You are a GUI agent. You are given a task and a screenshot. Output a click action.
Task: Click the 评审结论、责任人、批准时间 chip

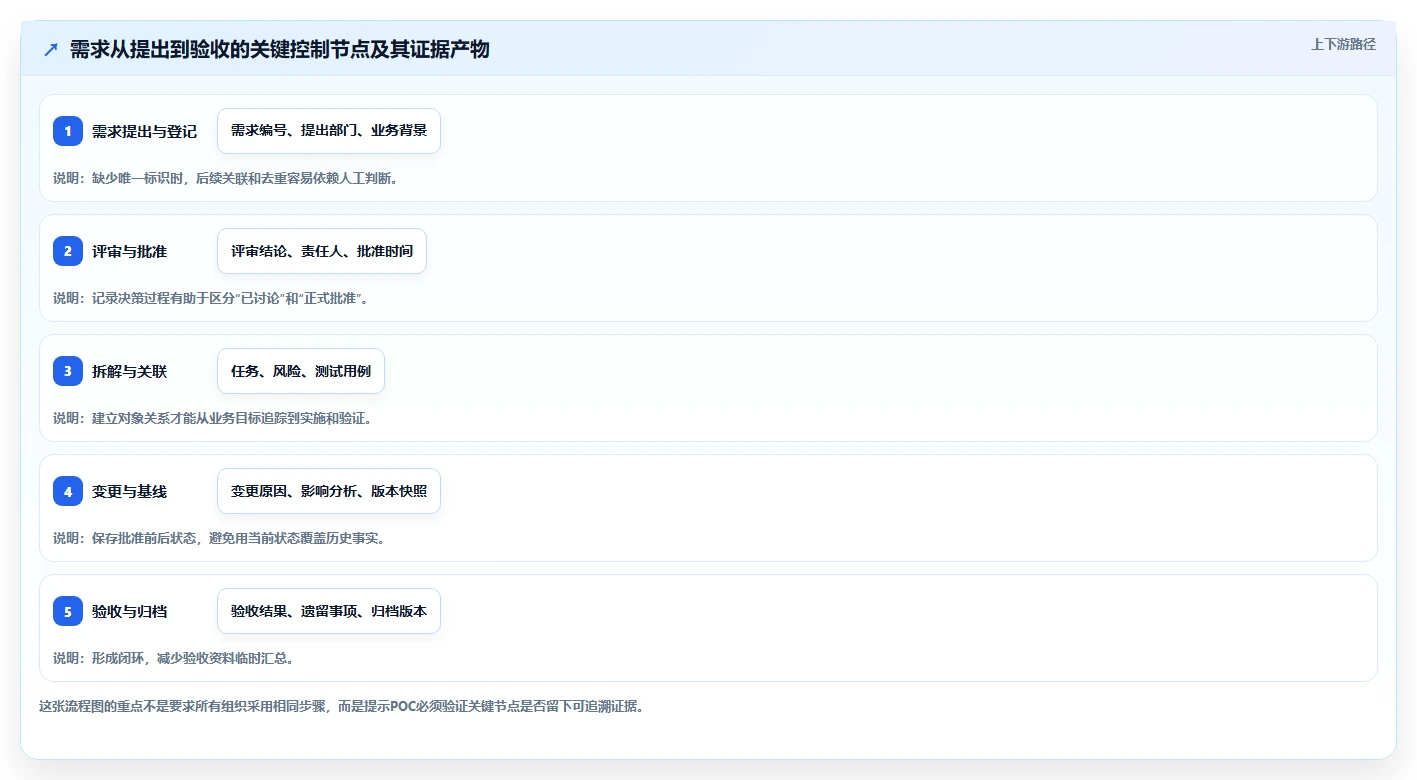[x=322, y=251]
